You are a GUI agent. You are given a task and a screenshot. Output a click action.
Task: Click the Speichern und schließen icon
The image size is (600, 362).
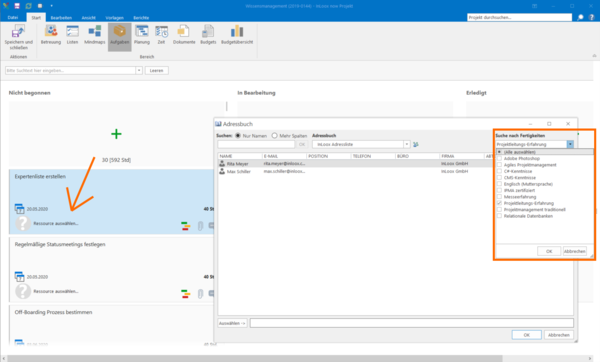pyautogui.click(x=18, y=32)
